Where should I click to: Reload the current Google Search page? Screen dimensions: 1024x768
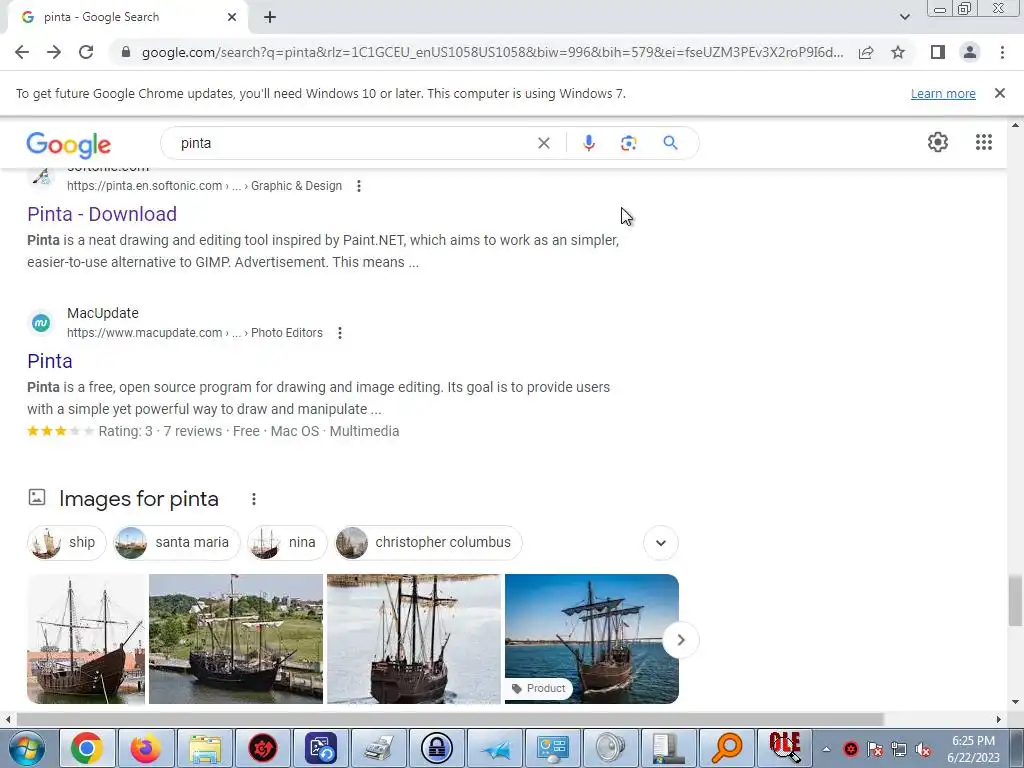[86, 52]
